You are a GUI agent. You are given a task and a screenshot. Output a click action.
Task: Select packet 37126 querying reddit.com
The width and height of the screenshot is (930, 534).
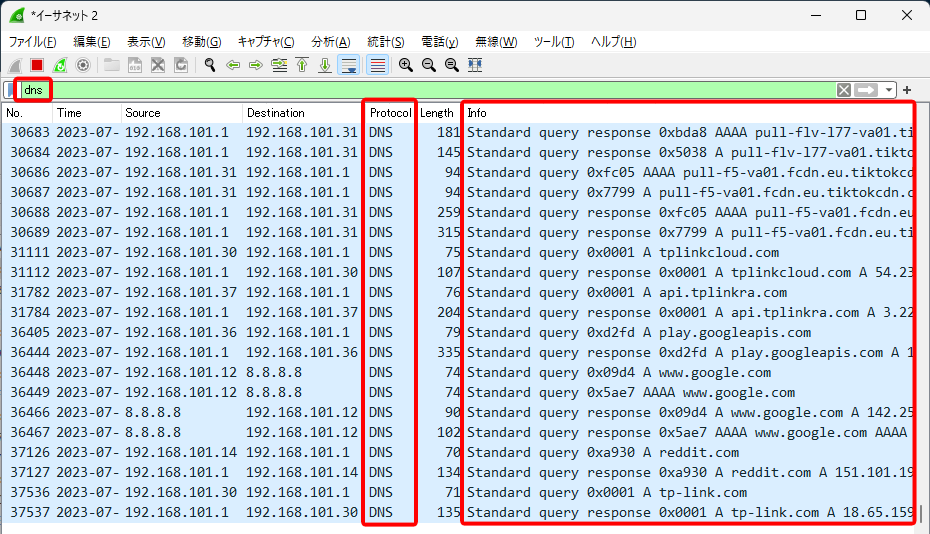point(460,452)
